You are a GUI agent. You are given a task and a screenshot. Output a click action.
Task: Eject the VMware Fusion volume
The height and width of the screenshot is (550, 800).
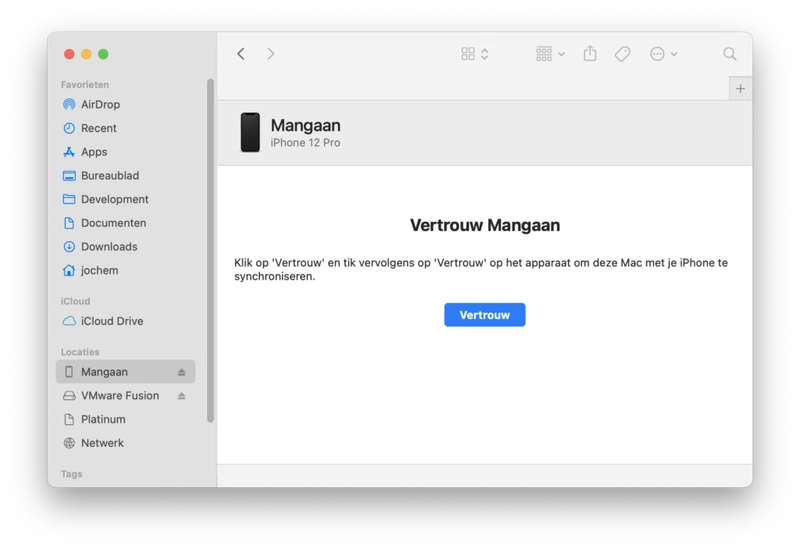pyautogui.click(x=182, y=396)
